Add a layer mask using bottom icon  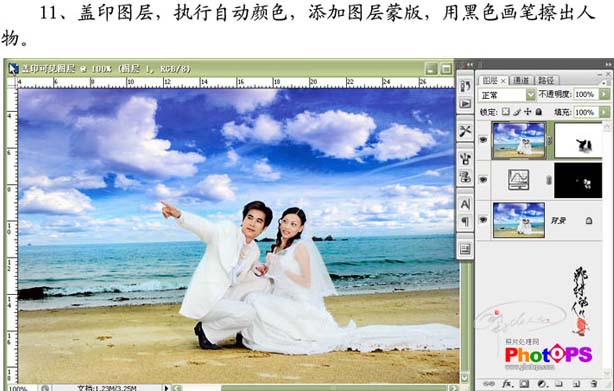(524, 384)
